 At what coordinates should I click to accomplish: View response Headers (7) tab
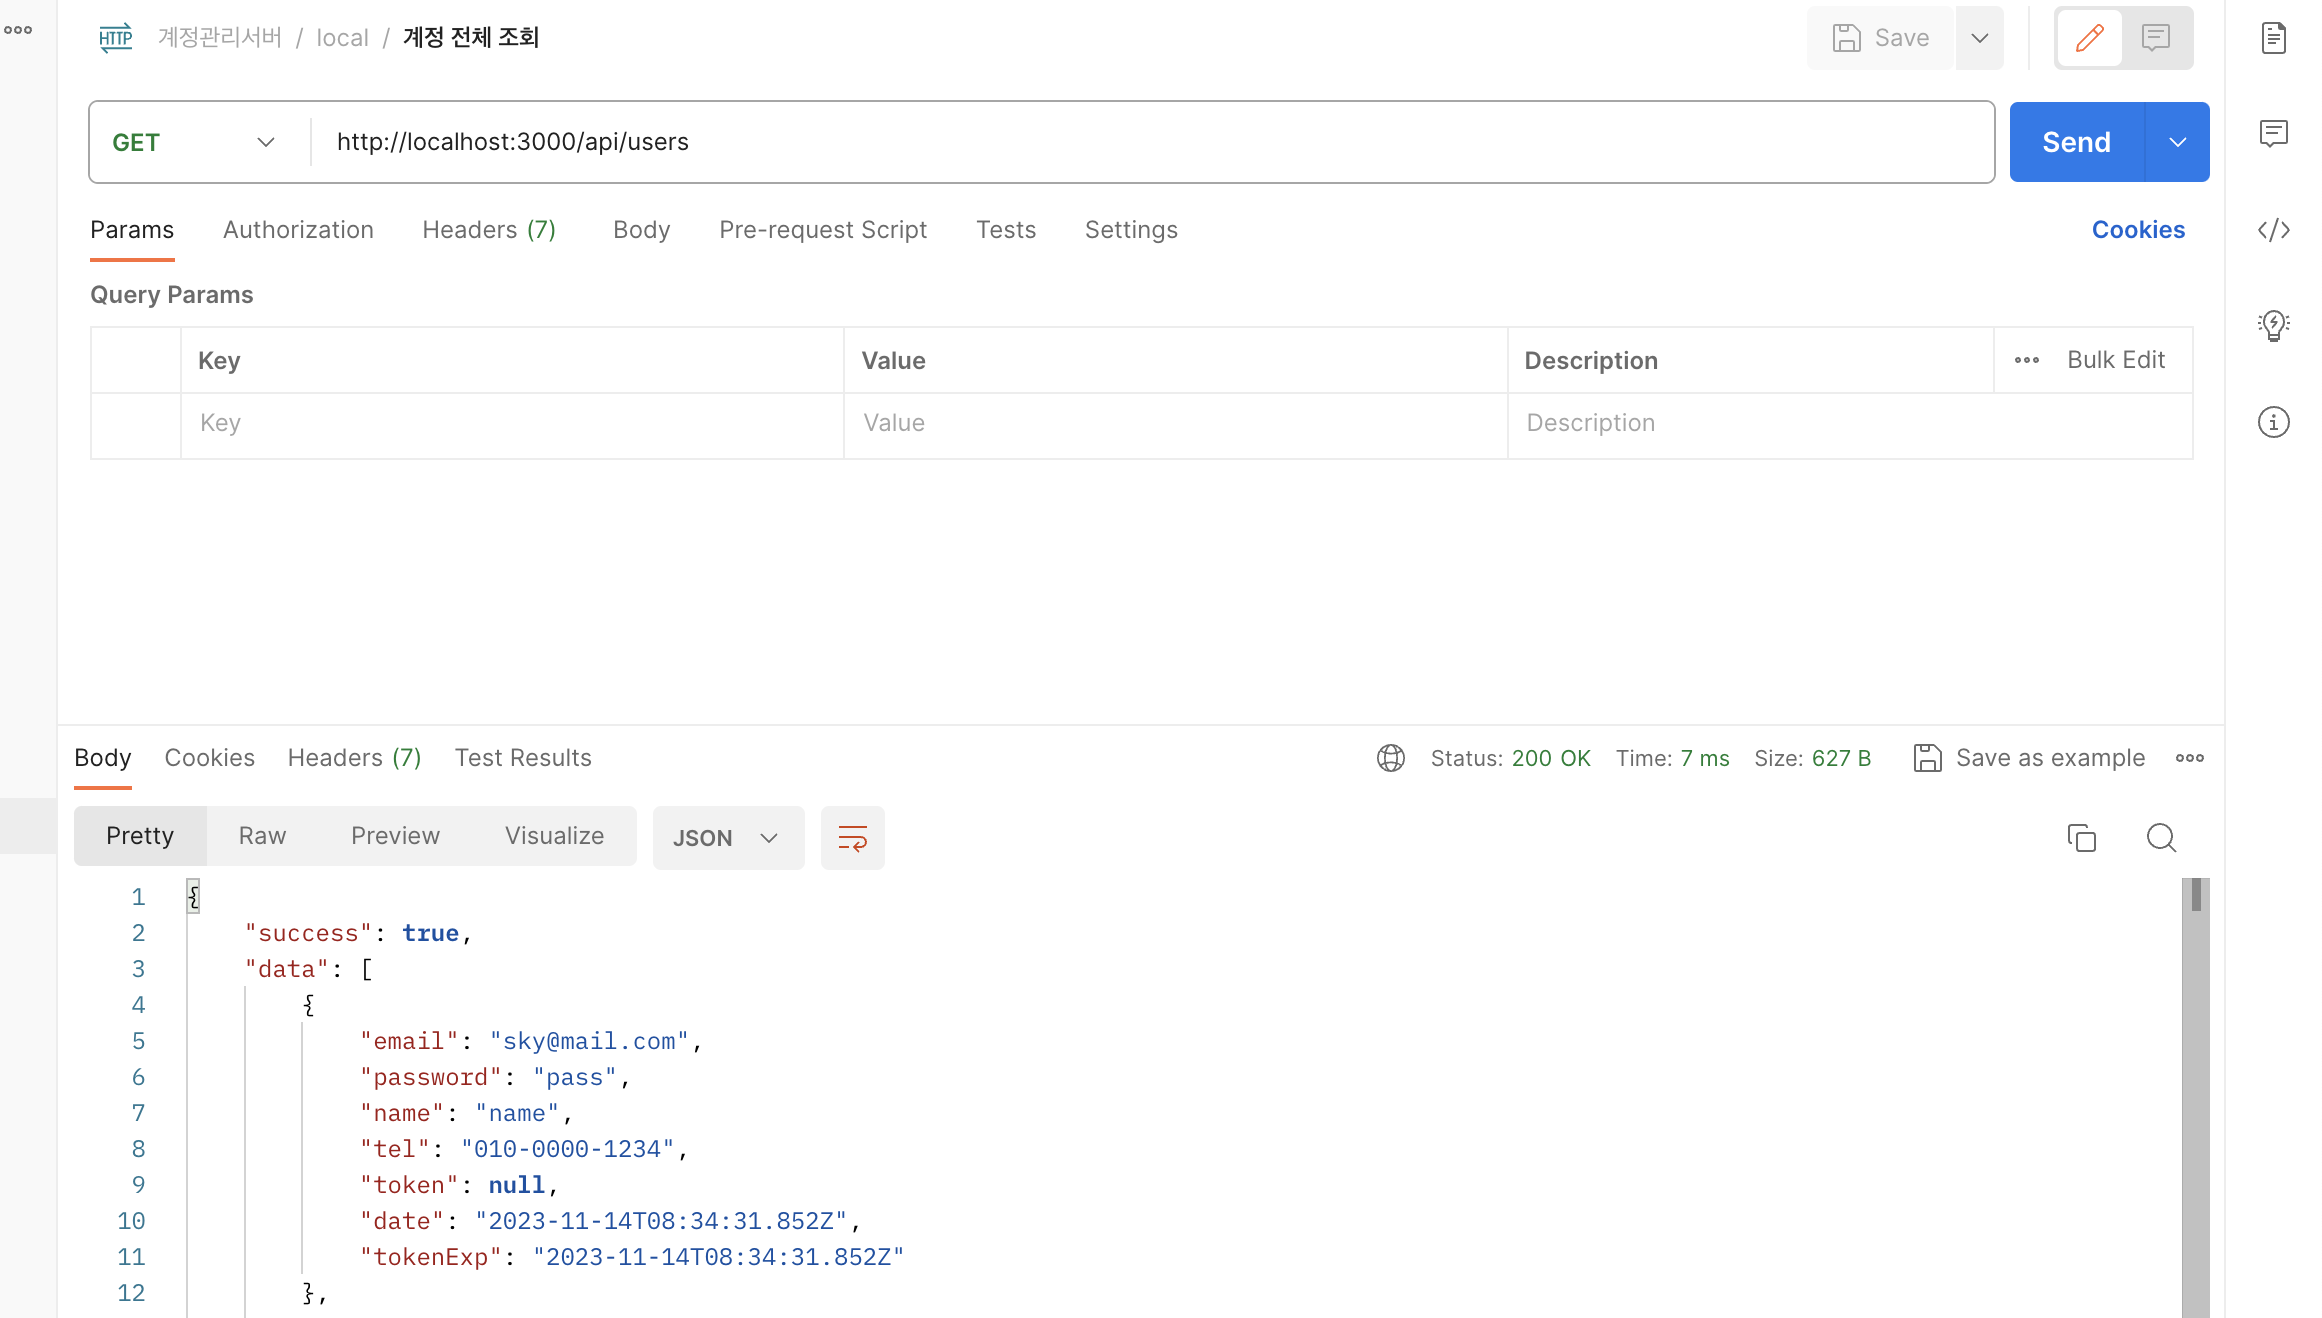pos(355,758)
